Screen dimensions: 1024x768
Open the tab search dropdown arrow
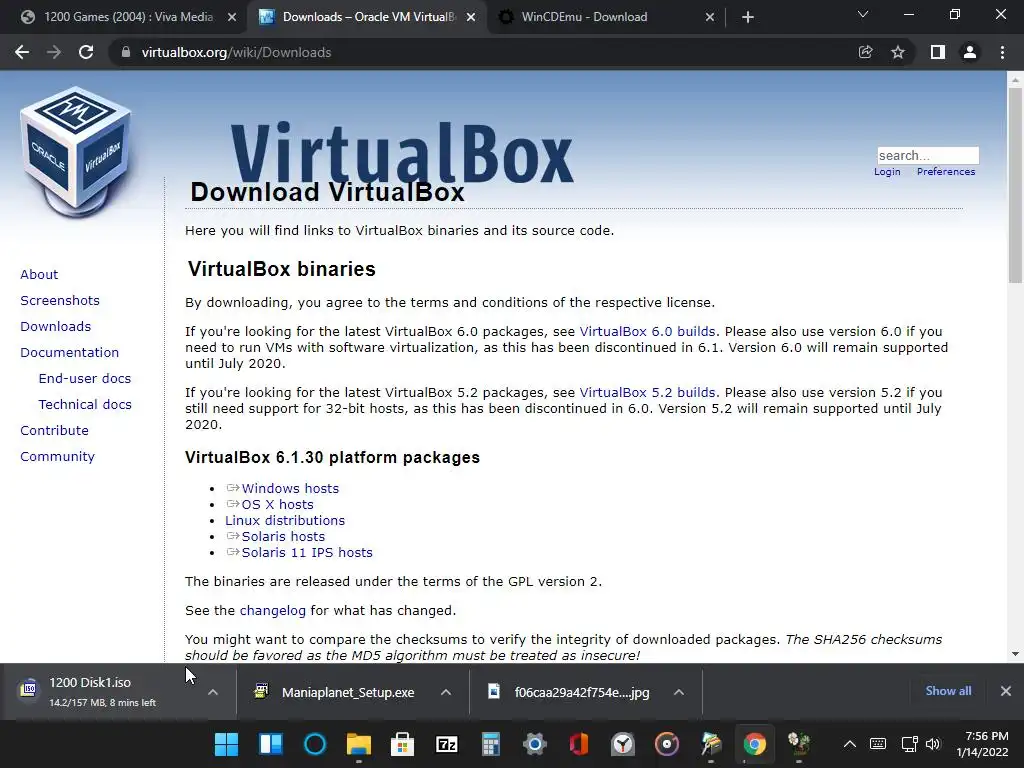click(x=863, y=14)
